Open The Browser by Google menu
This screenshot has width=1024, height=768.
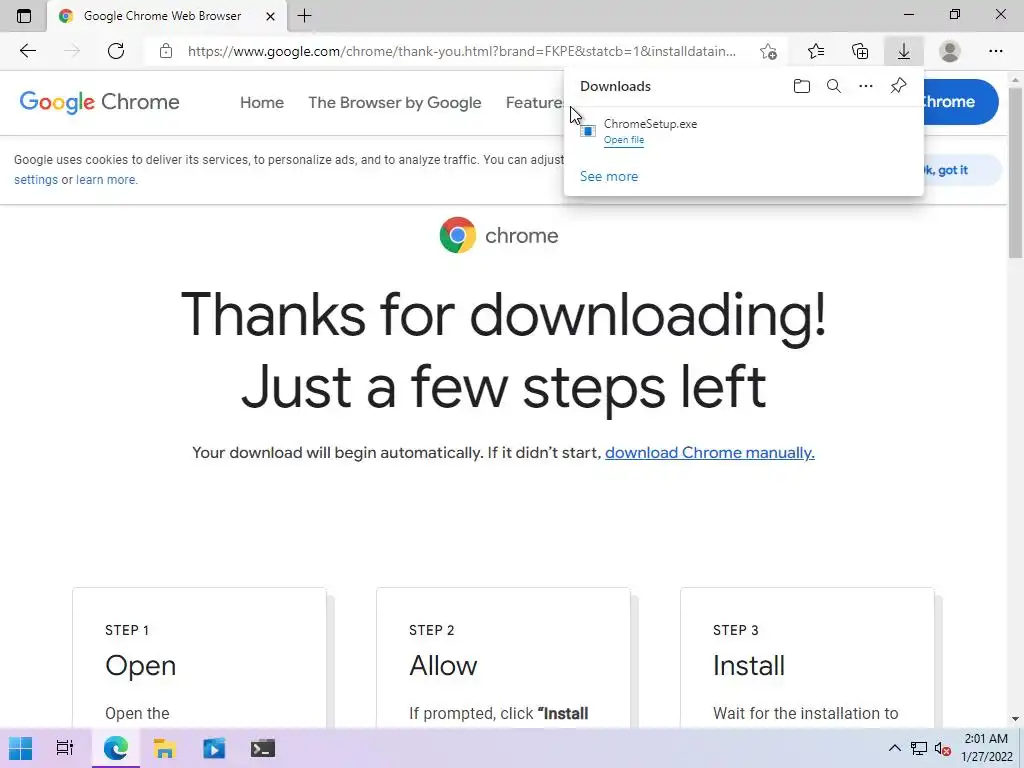click(394, 103)
